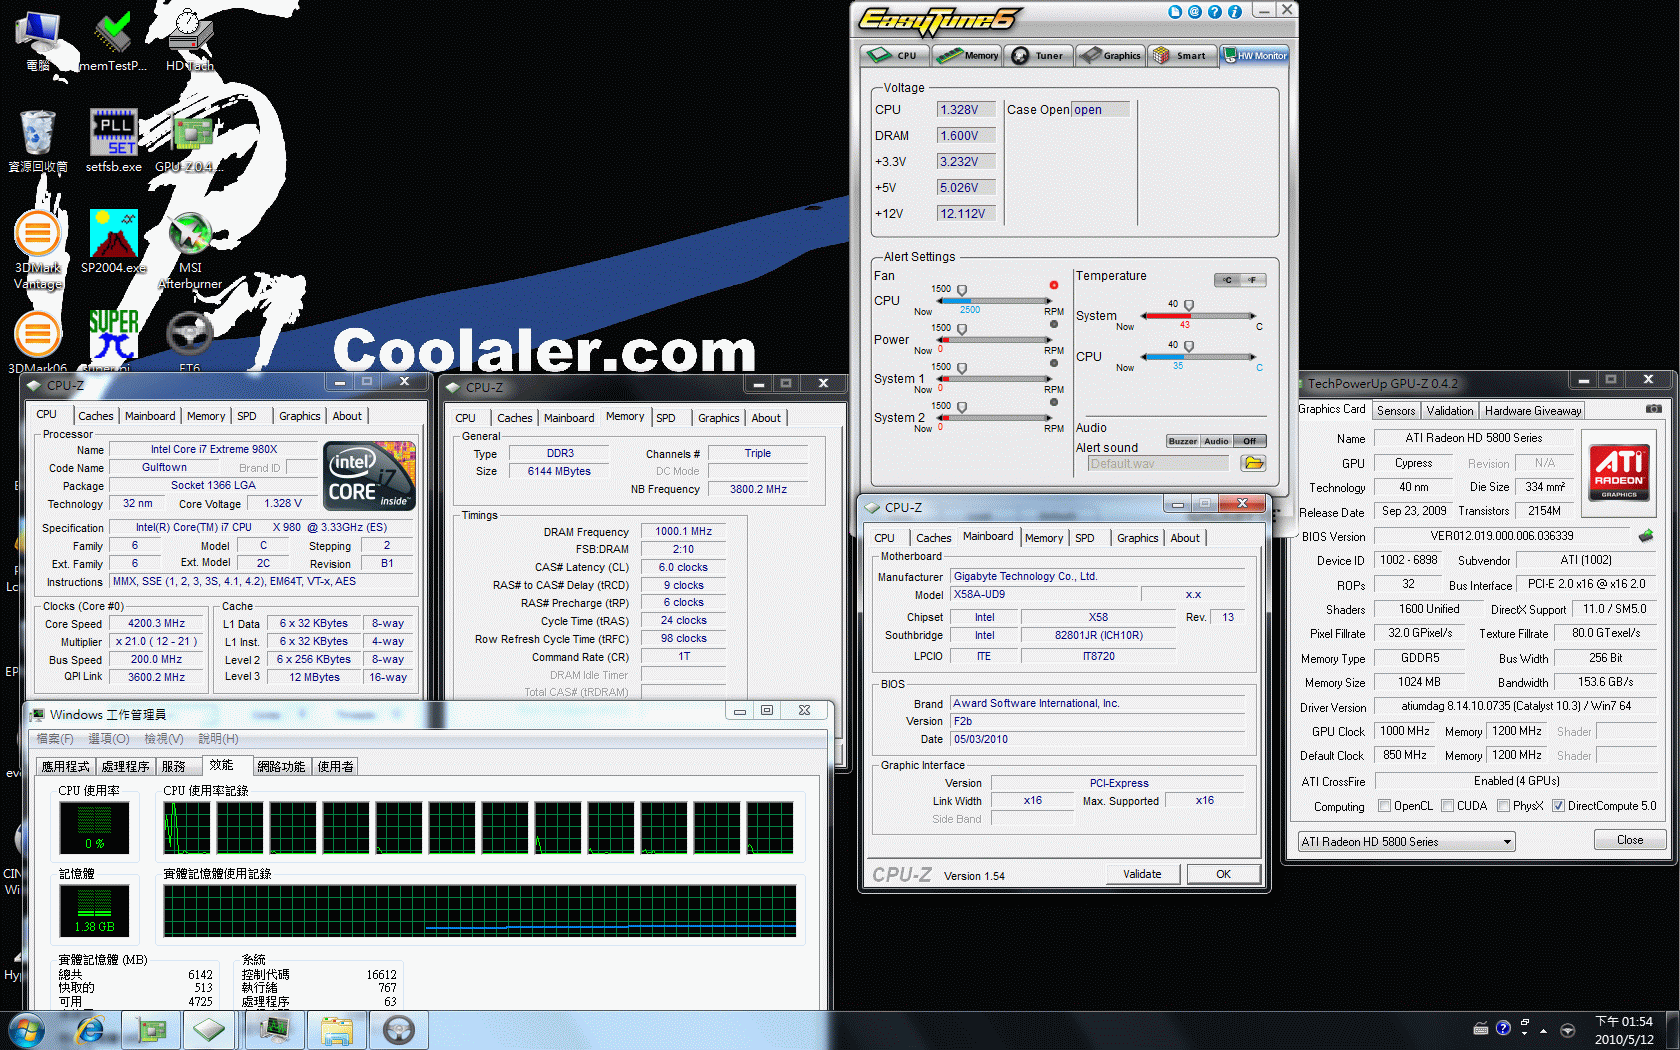Open SPD tab in CPU-Z Mainboard window

click(x=1084, y=538)
